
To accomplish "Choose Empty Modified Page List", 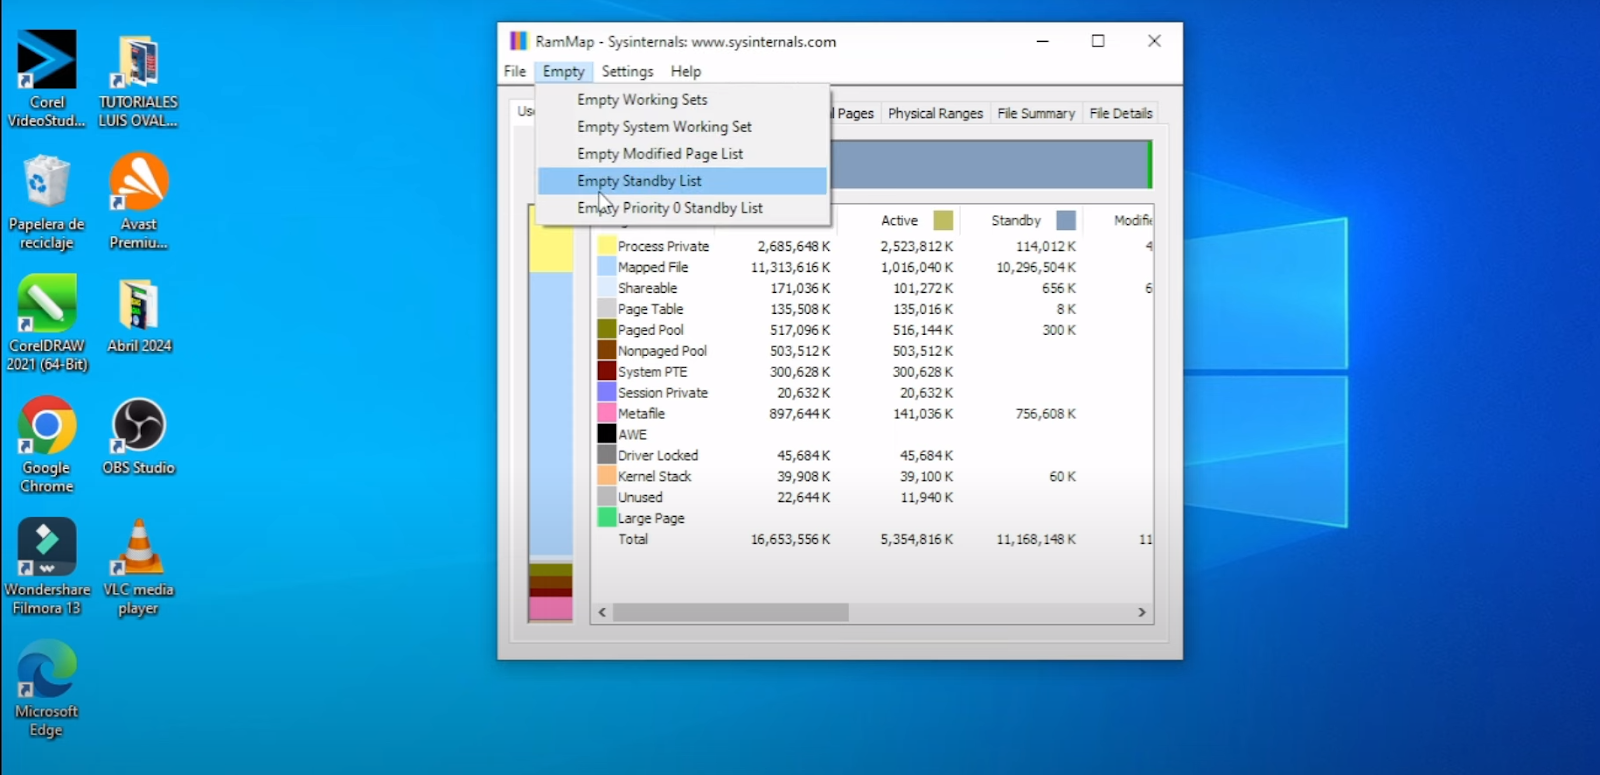I will point(682,153).
